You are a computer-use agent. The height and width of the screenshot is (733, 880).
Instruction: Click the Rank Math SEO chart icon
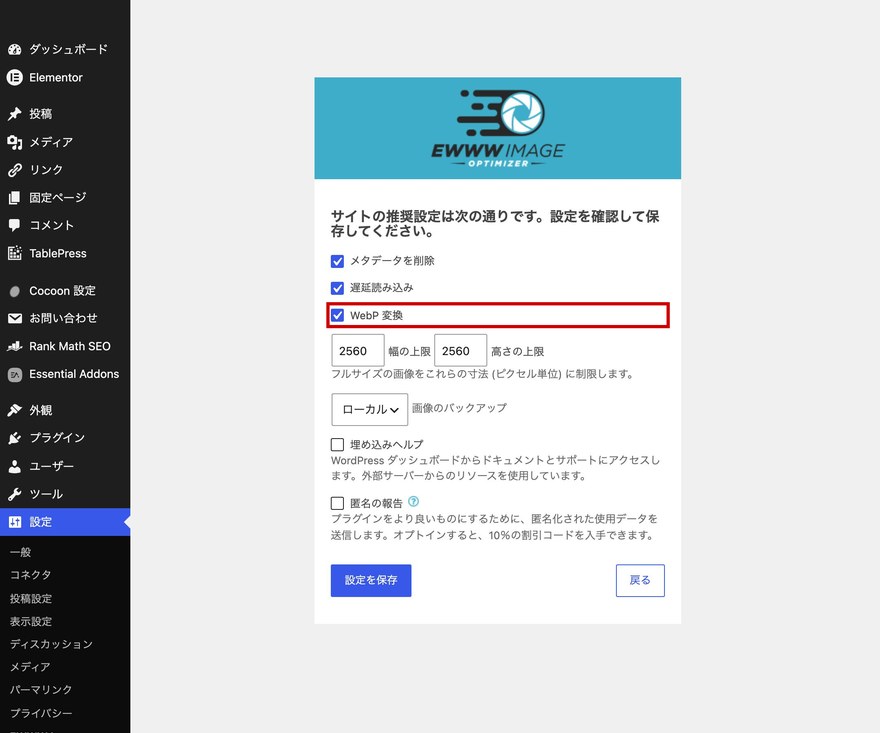[15, 346]
